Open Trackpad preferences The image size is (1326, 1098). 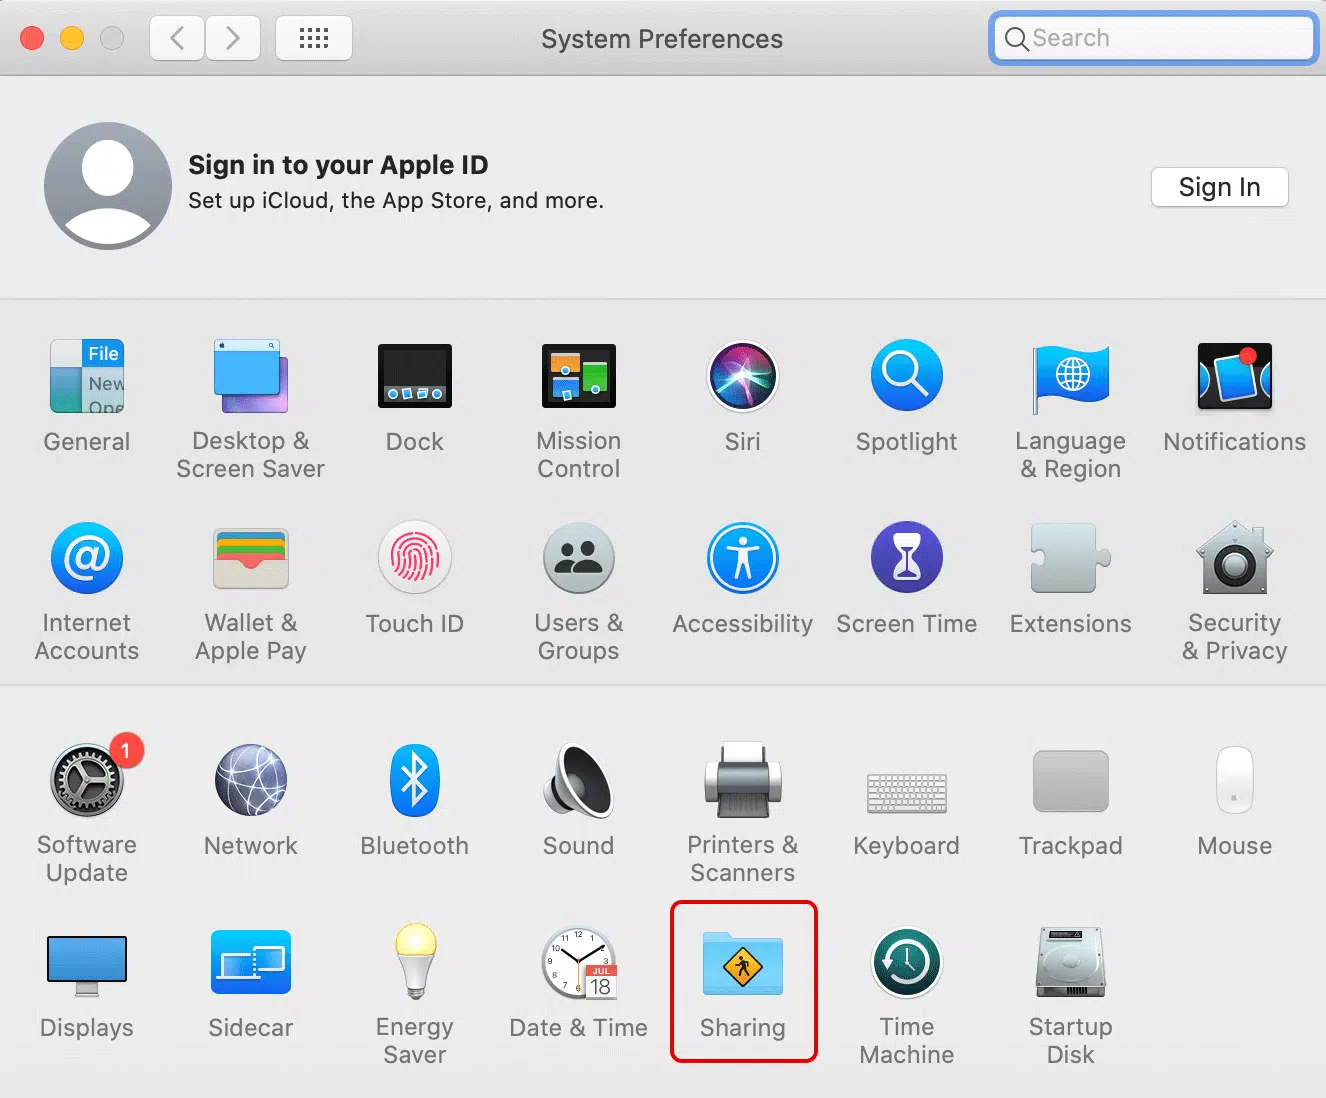(x=1071, y=781)
